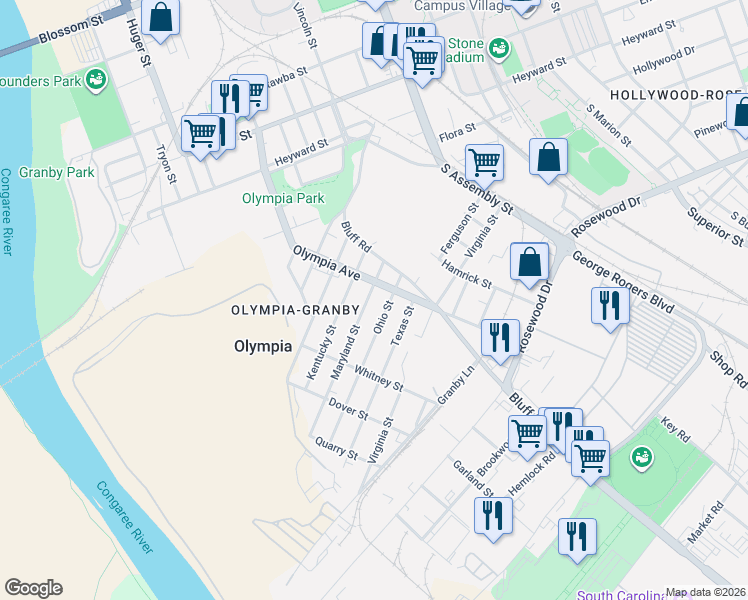748x600 pixels.
Task: Click the Whitney St label
Action: [x=379, y=378]
